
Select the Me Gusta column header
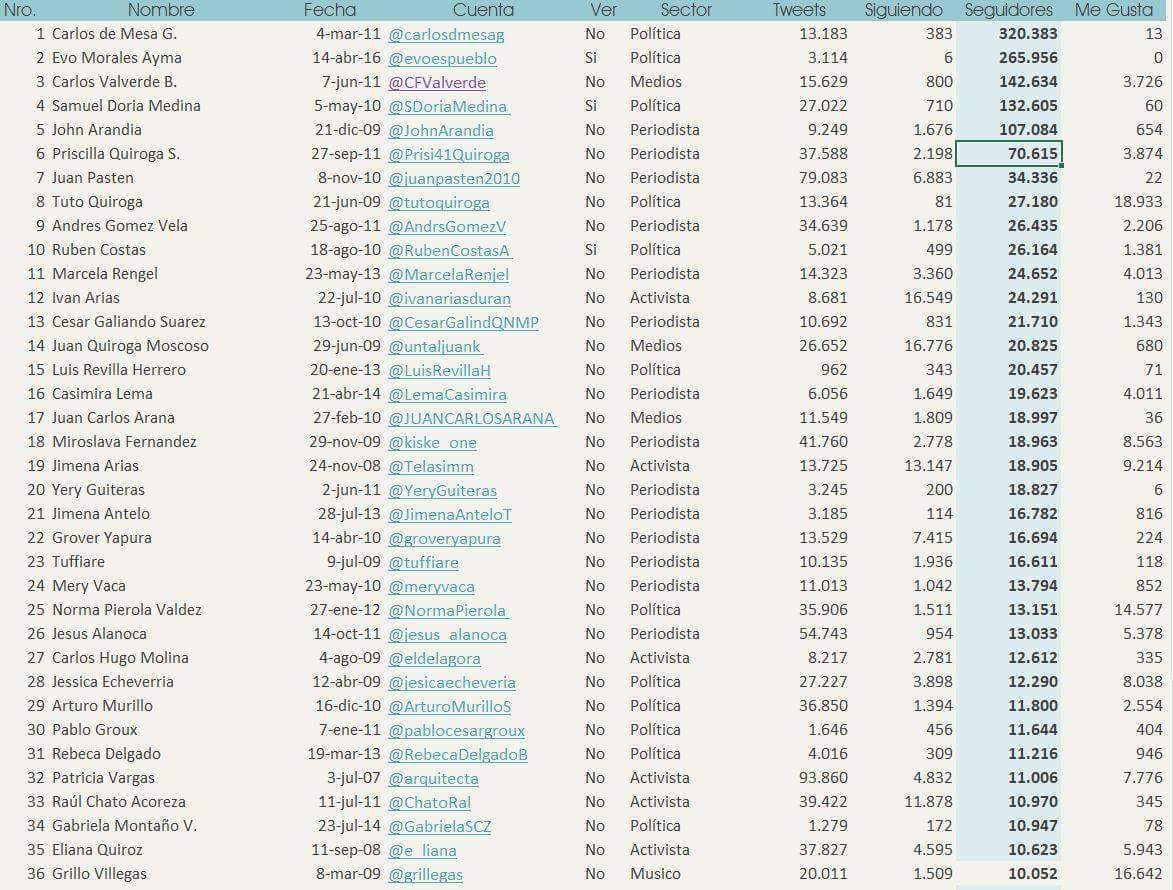pyautogui.click(x=1114, y=10)
